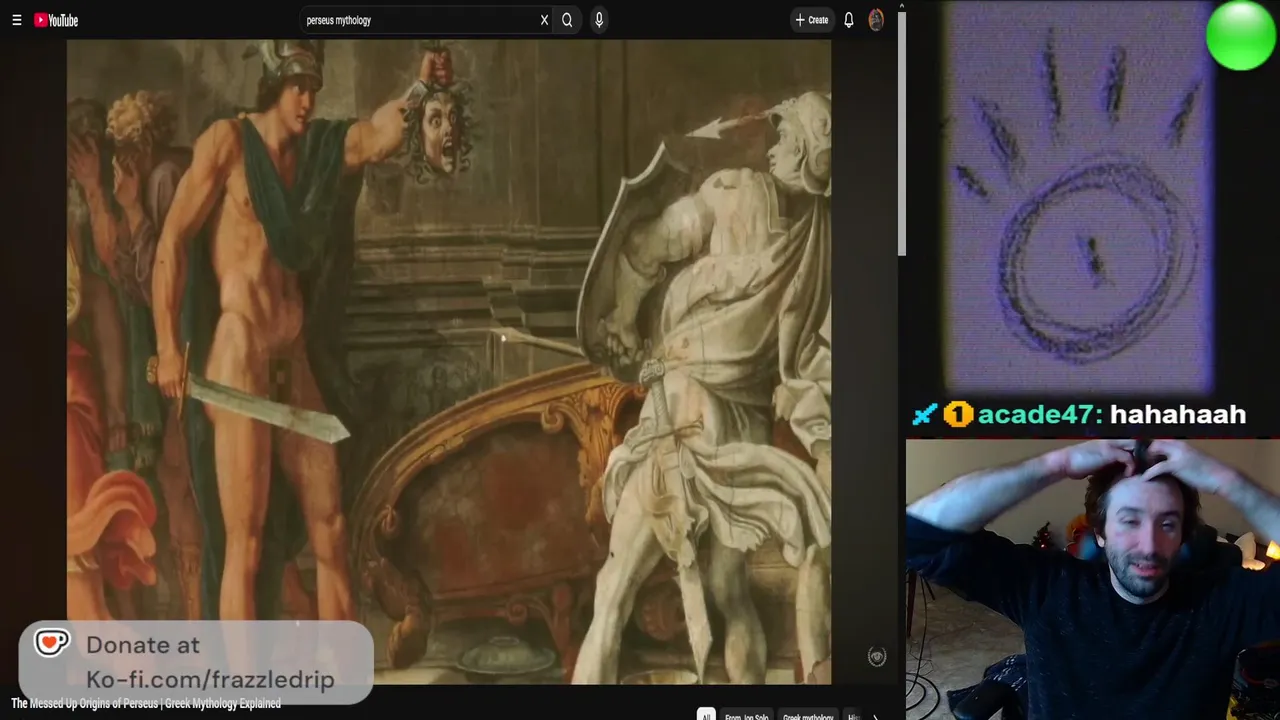Viewport: 1280px width, 720px height.
Task: Click the webcam feed of the streamer
Action: (x=1093, y=580)
